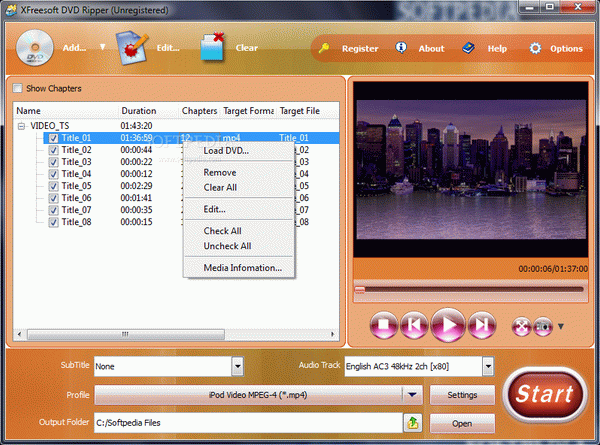This screenshot has width=600, height=445.
Task: Choose Load DVD... from context menu
Action: click(x=239, y=151)
